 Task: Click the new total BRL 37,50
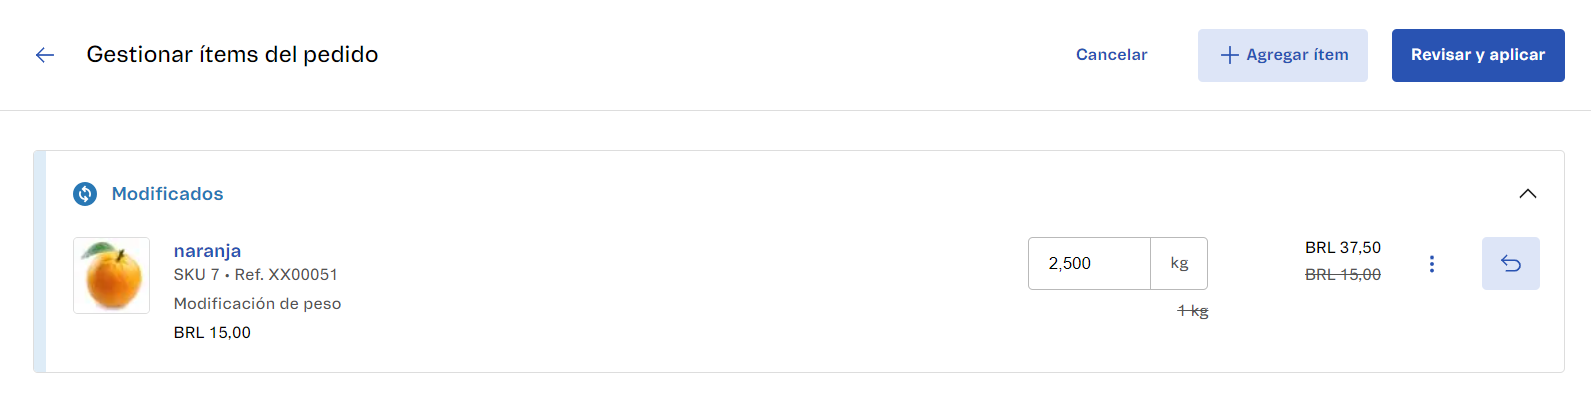coord(1342,248)
